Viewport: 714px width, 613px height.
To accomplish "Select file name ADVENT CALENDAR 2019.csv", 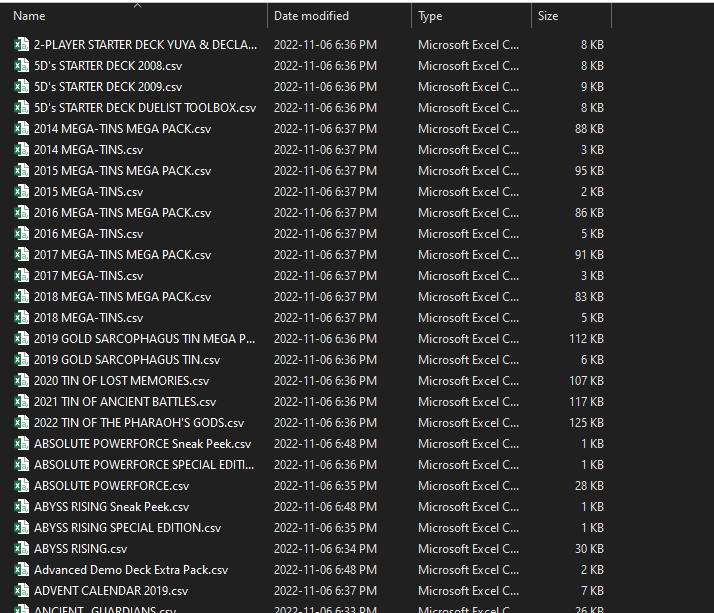I will pyautogui.click(x=111, y=590).
